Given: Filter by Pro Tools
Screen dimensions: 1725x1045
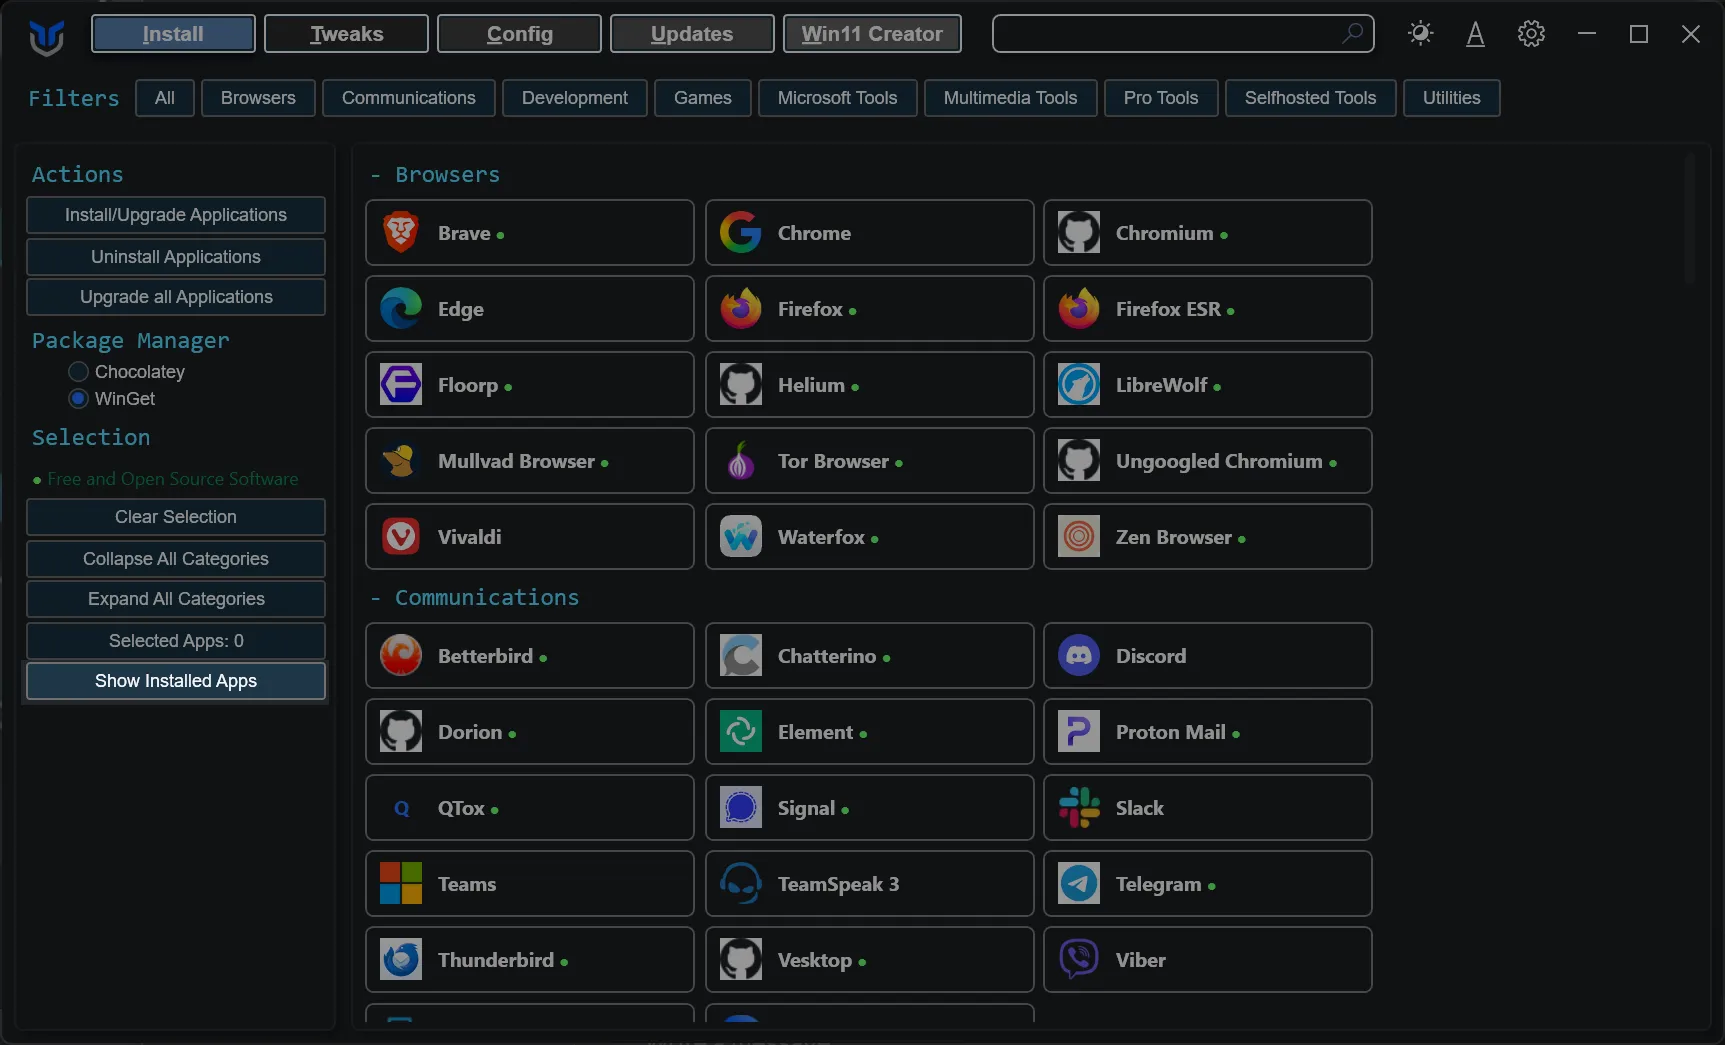Looking at the screenshot, I should (1161, 98).
